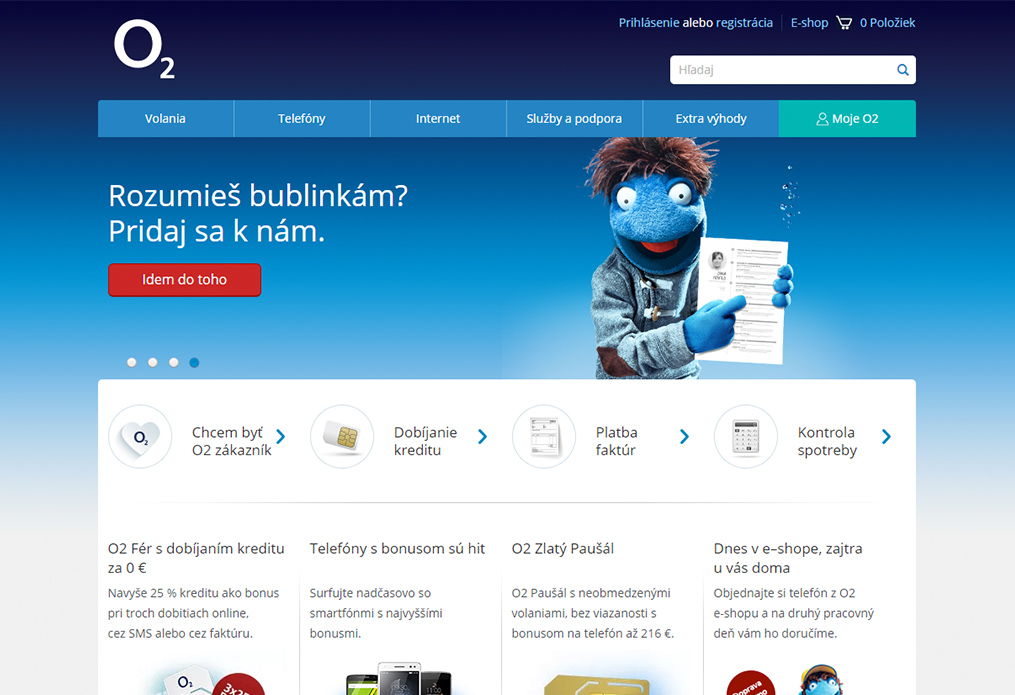This screenshot has width=1015, height=695.
Task: Click heading Dnes v e-shope, zajtra u vás doma
Action: (788, 558)
